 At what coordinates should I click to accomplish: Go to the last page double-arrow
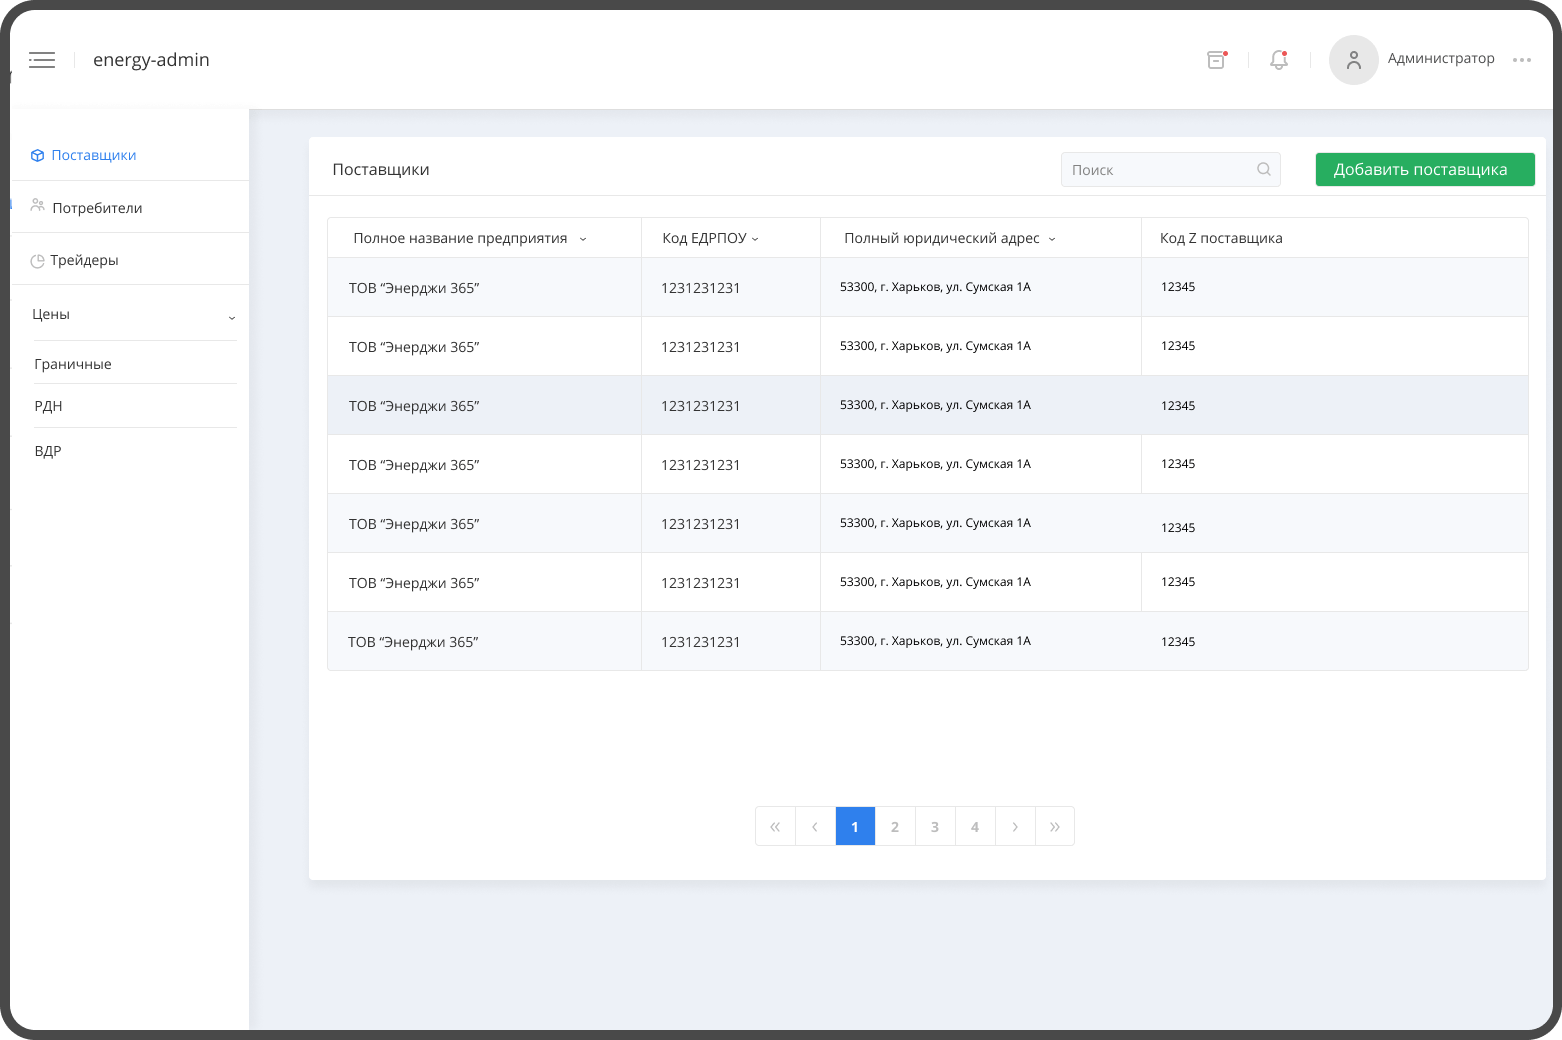1054,827
